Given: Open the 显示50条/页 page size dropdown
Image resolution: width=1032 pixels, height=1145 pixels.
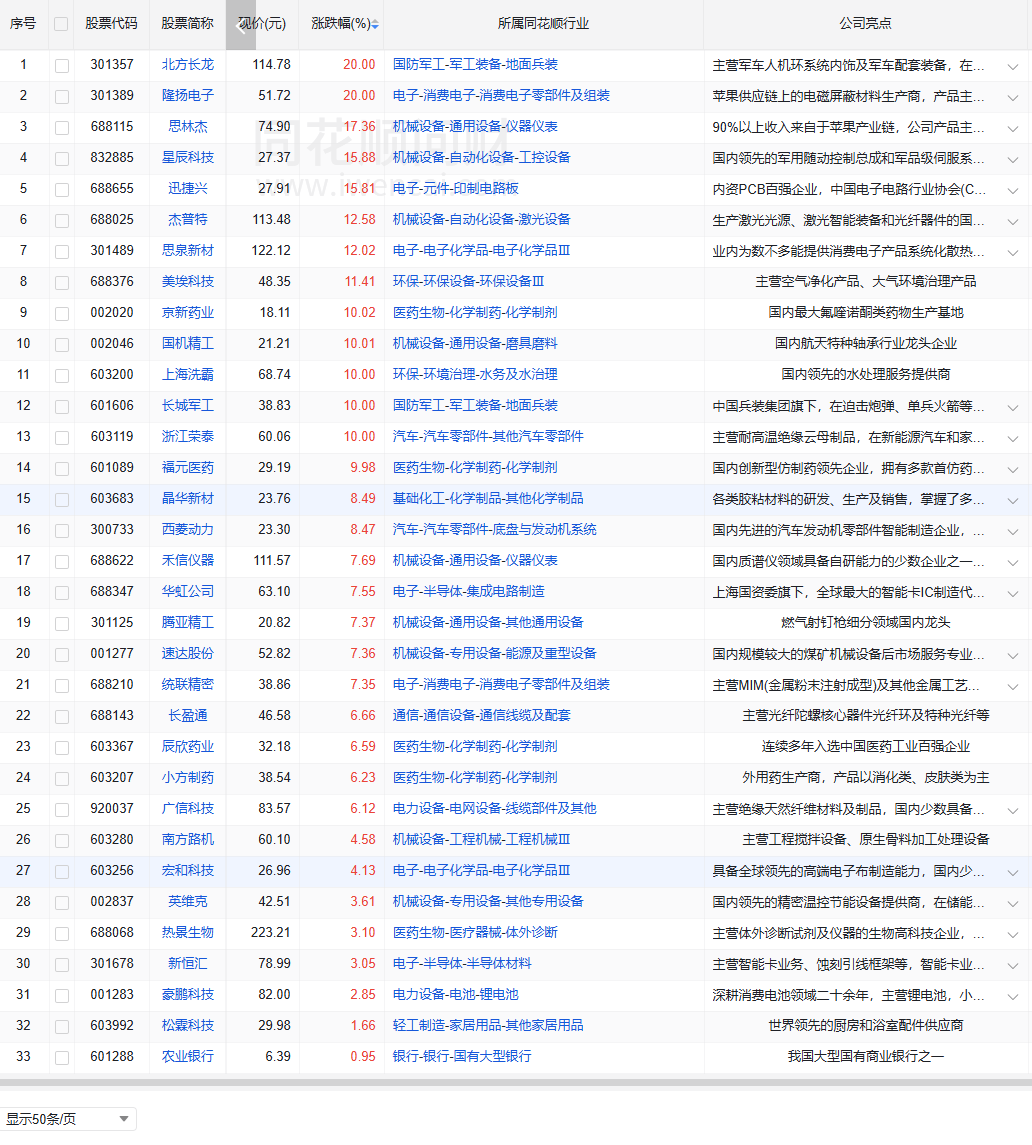Looking at the screenshot, I should click(68, 1119).
